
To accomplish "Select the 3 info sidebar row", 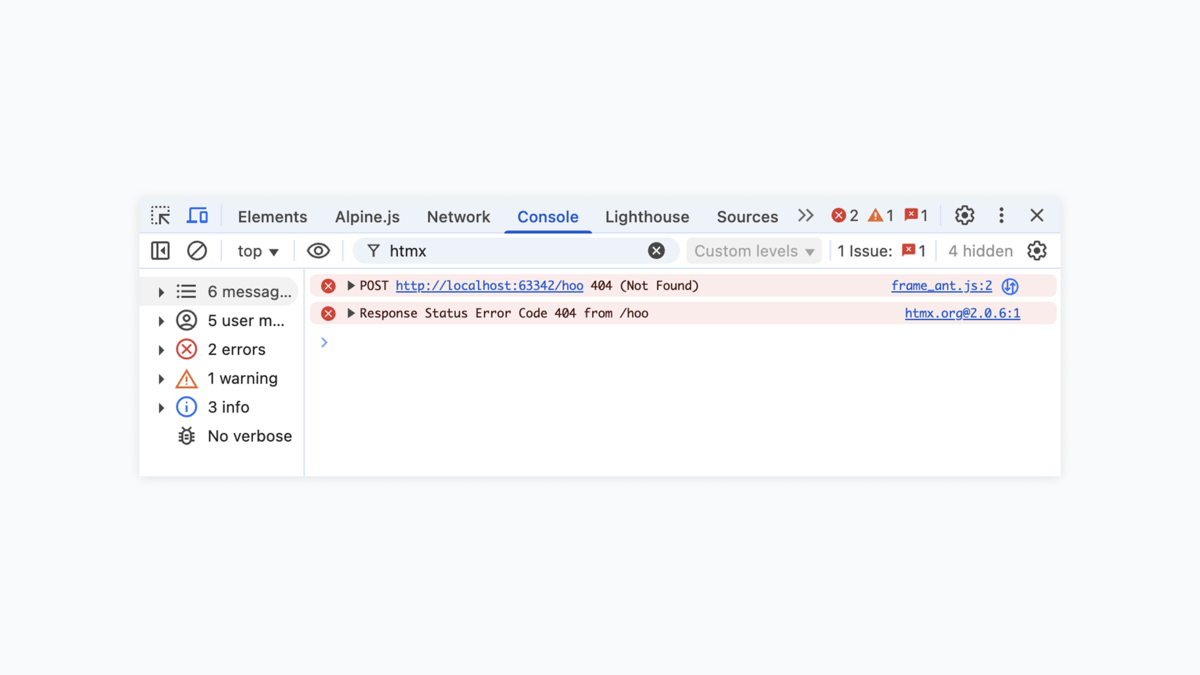I will [221, 408].
